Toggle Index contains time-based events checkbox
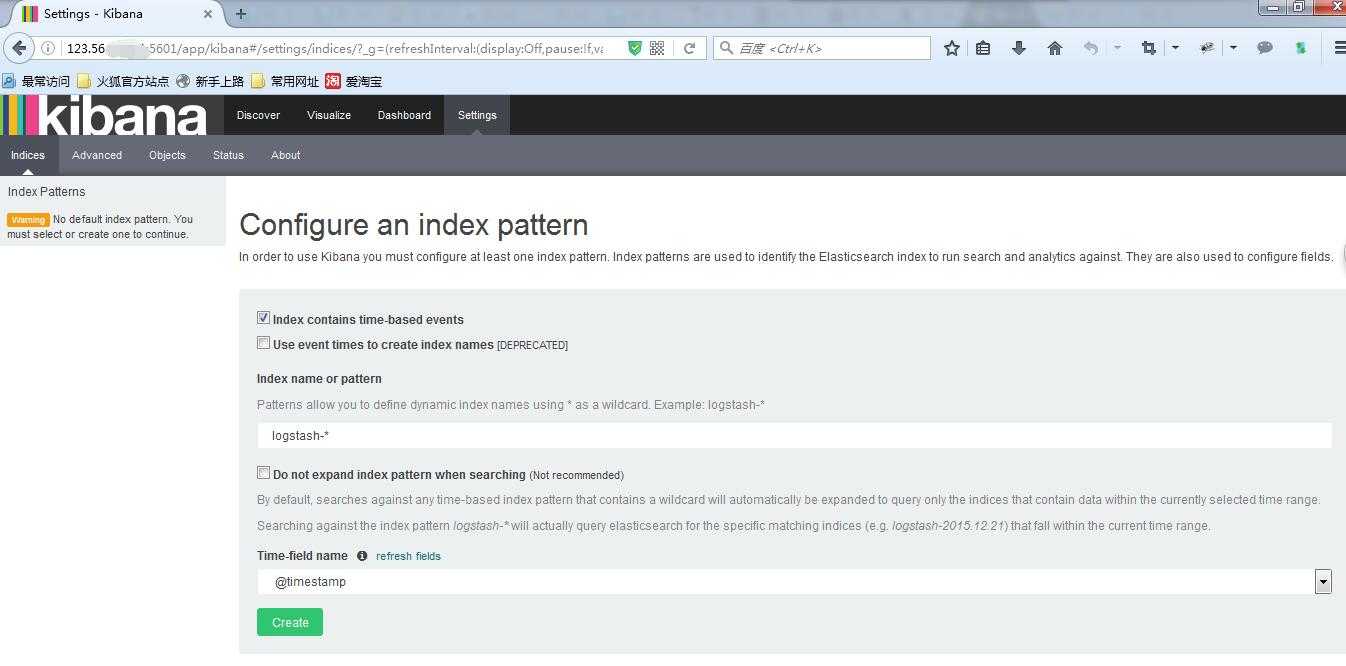 click(263, 318)
